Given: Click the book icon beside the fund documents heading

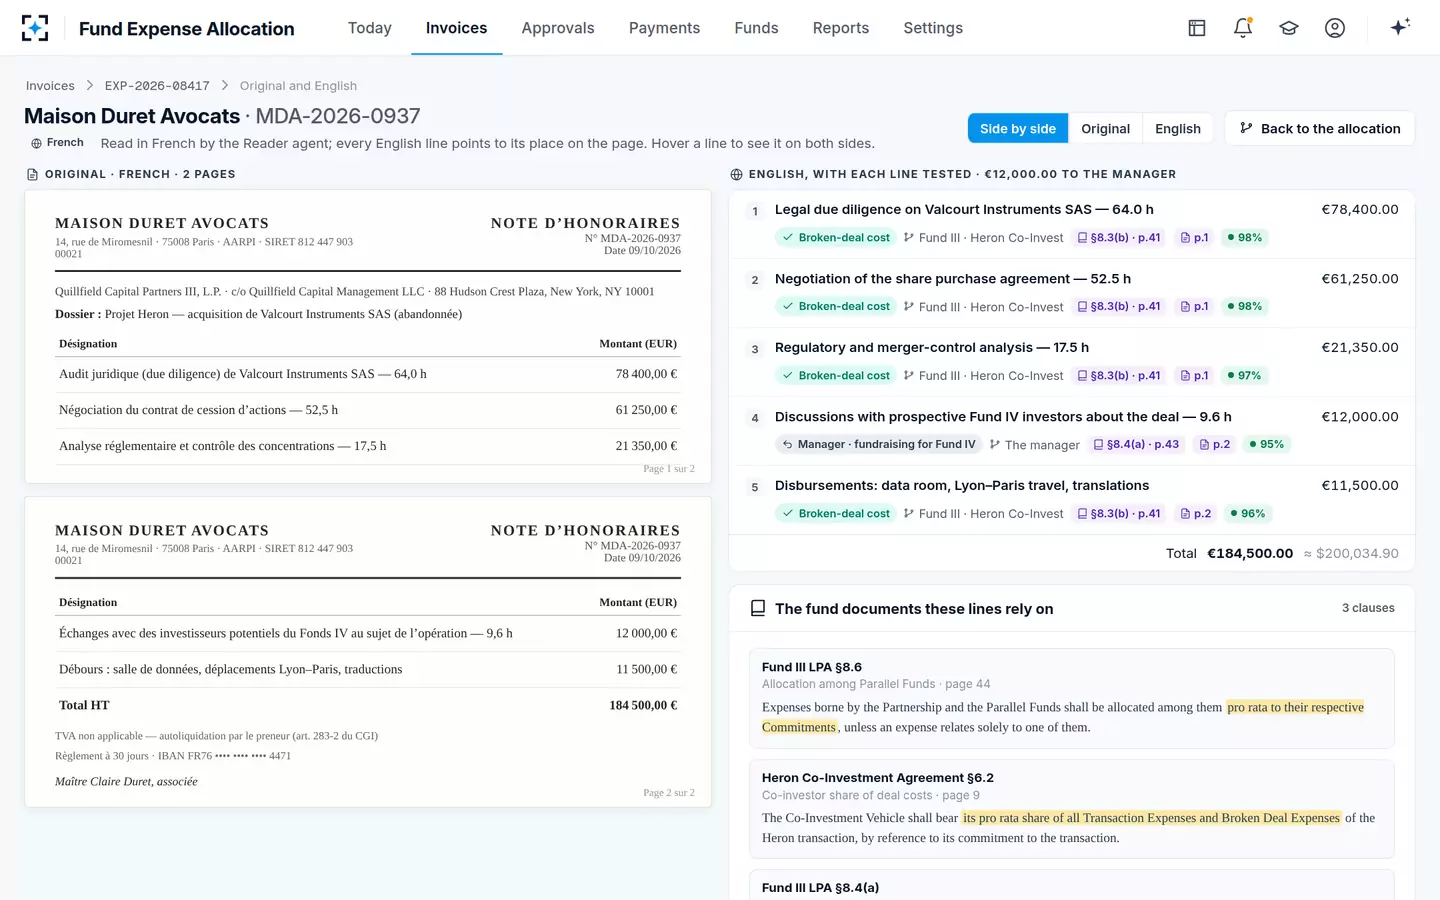Looking at the screenshot, I should tap(758, 608).
